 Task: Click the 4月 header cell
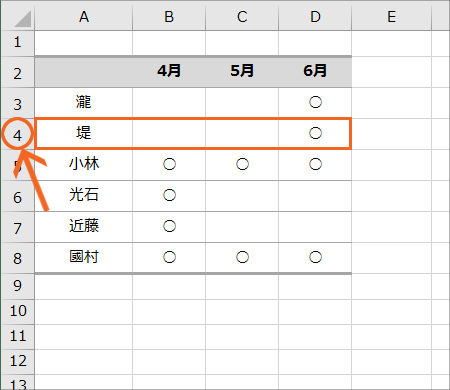(169, 72)
